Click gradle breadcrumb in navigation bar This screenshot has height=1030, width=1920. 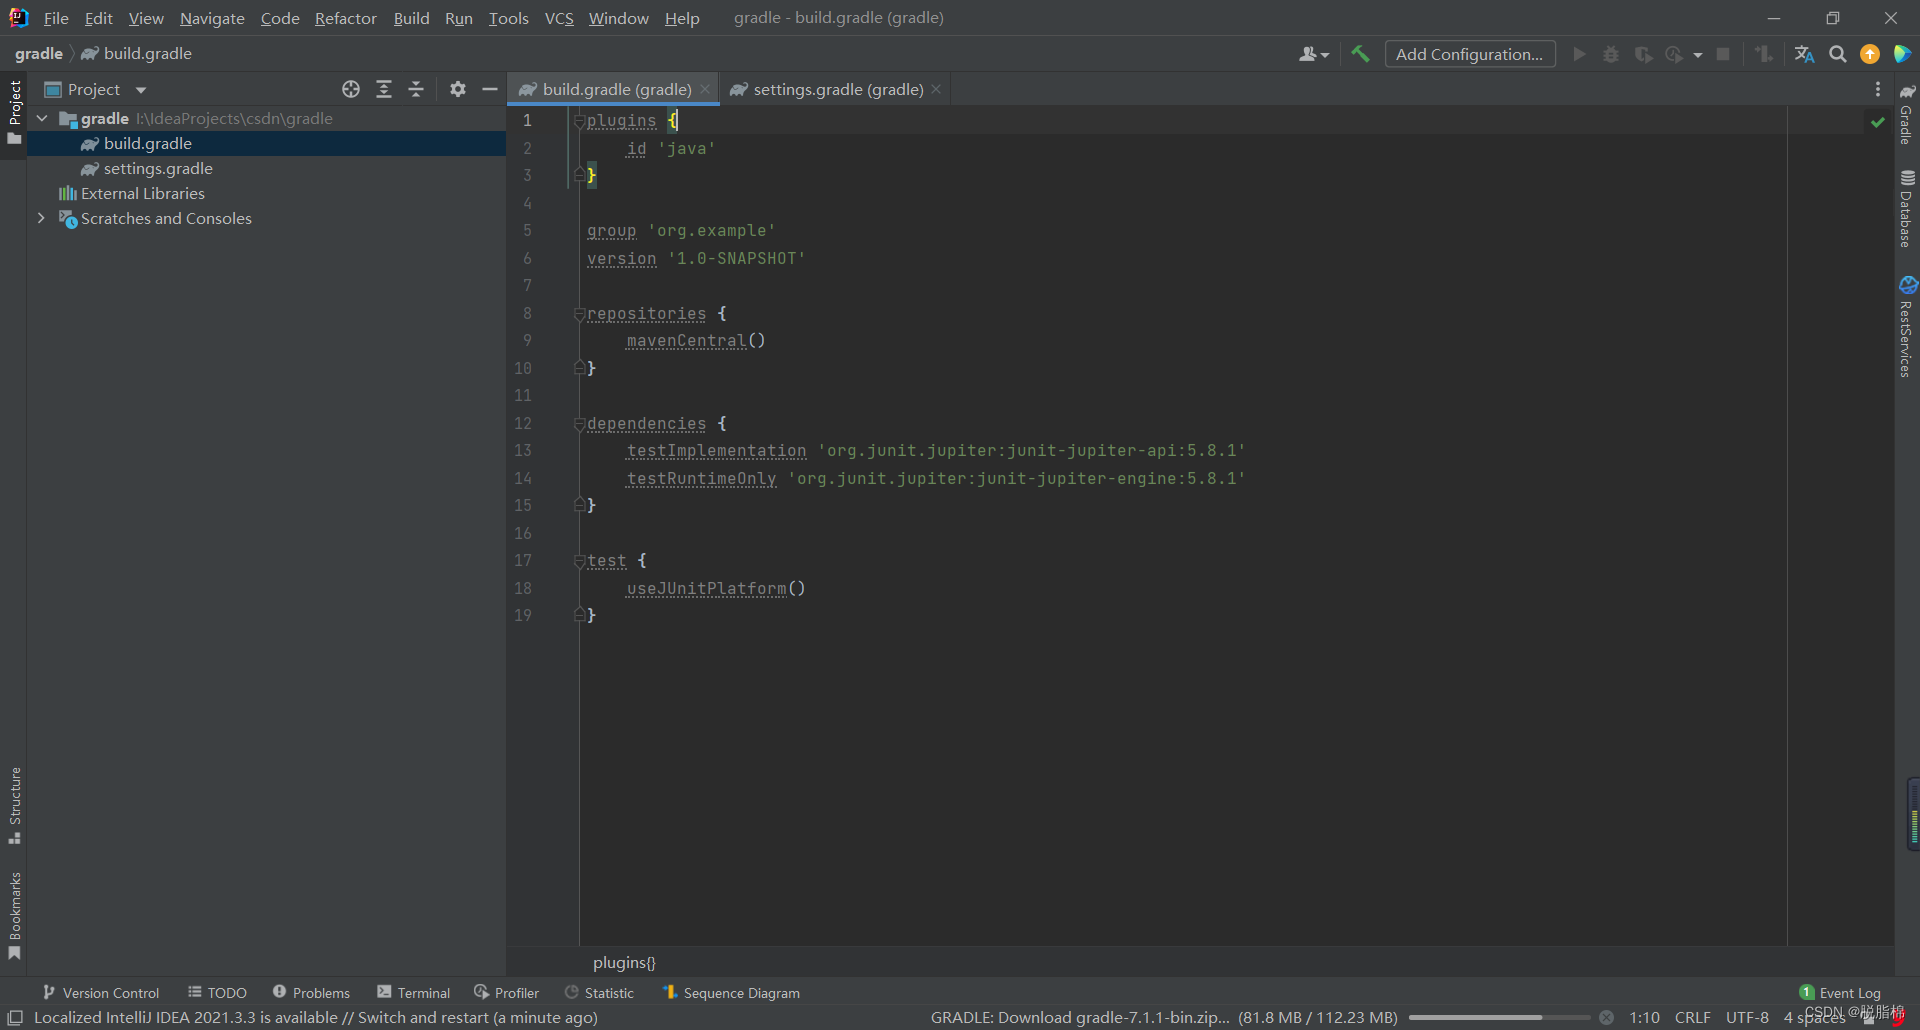pos(39,53)
